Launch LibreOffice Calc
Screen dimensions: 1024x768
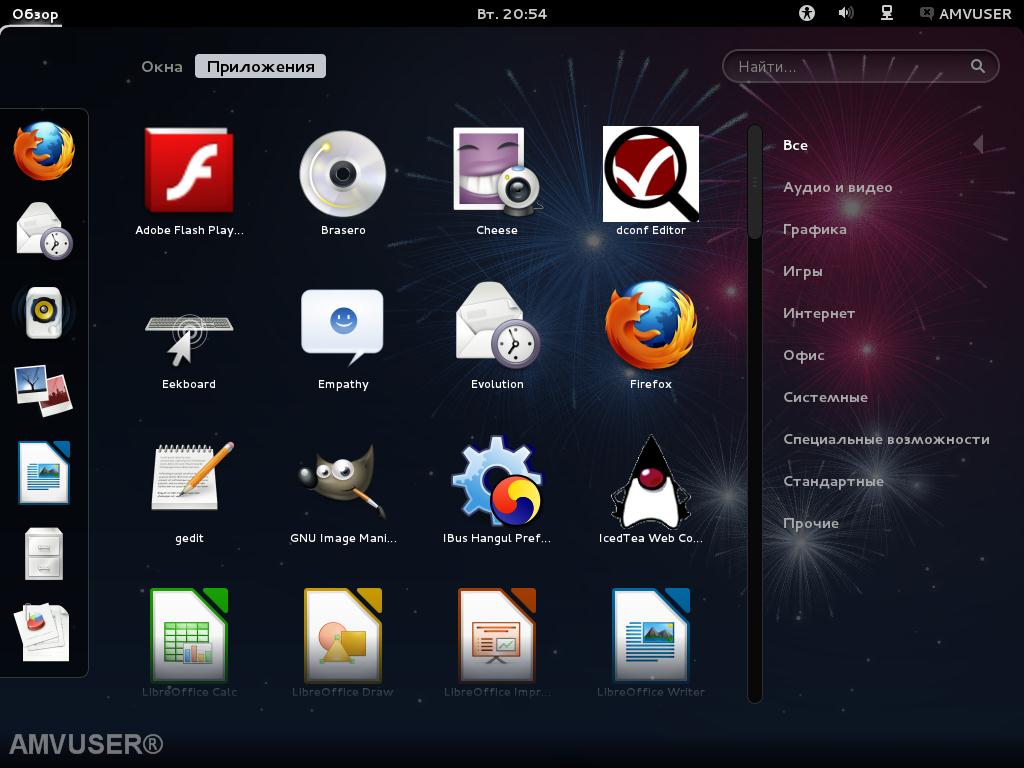189,643
